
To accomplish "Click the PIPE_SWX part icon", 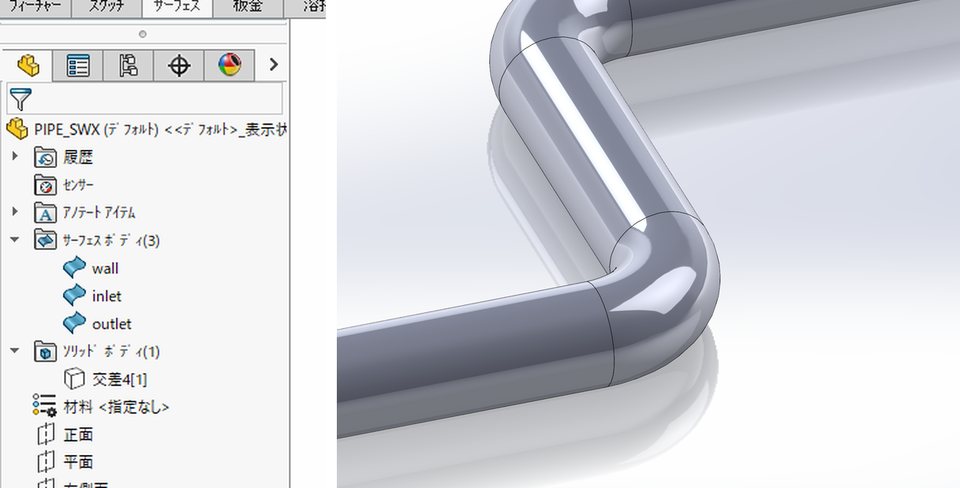I will (17, 129).
